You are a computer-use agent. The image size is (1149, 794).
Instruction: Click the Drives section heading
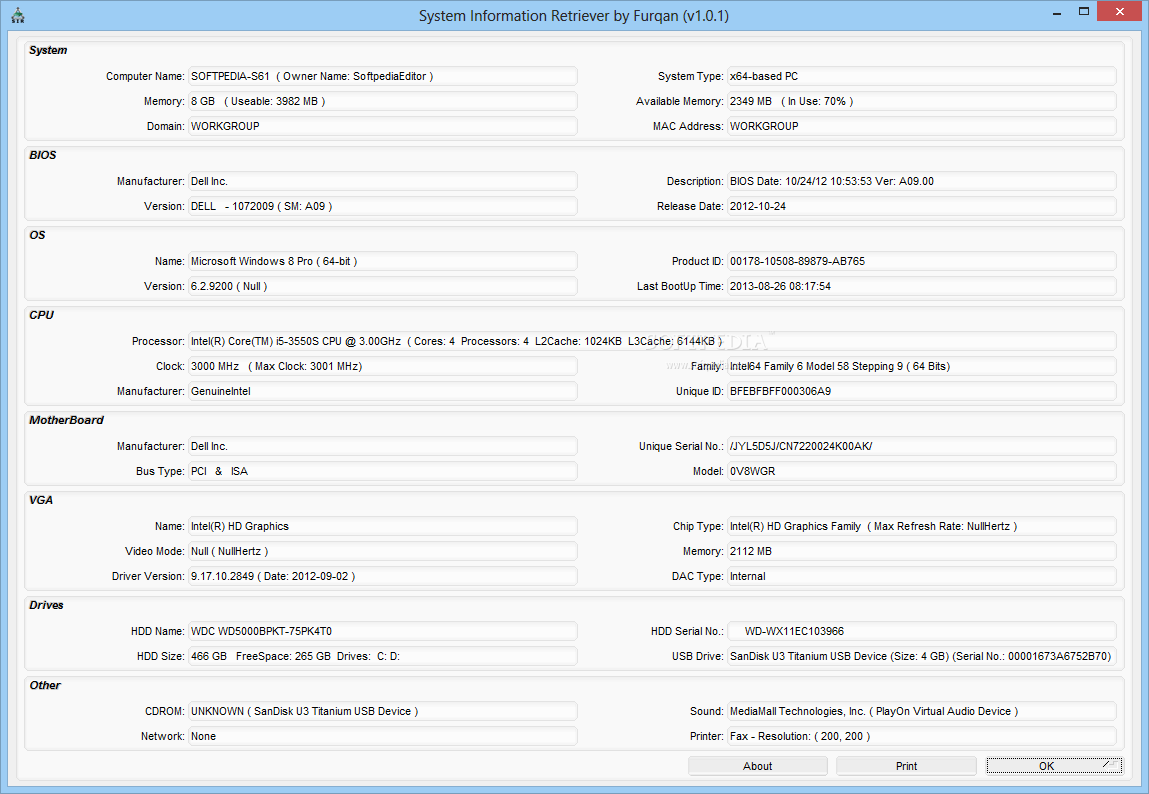tap(46, 605)
